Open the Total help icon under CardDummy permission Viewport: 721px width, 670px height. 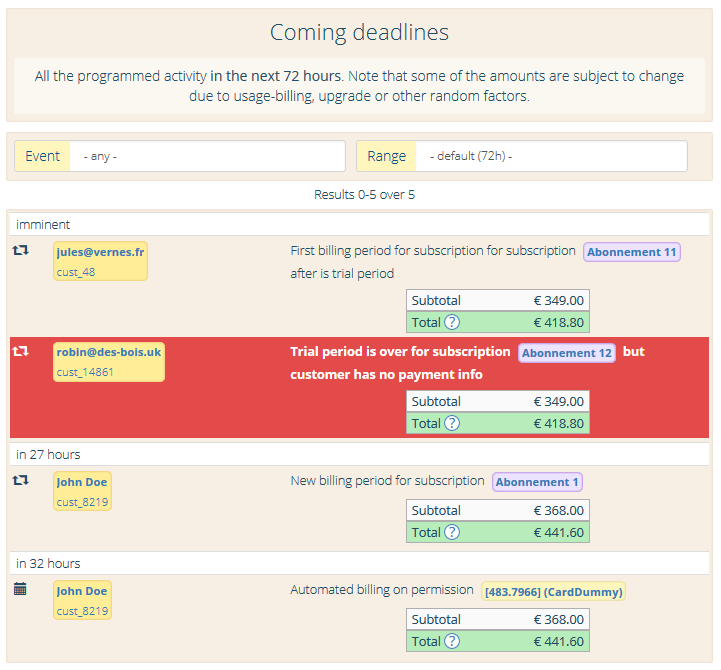click(x=452, y=641)
